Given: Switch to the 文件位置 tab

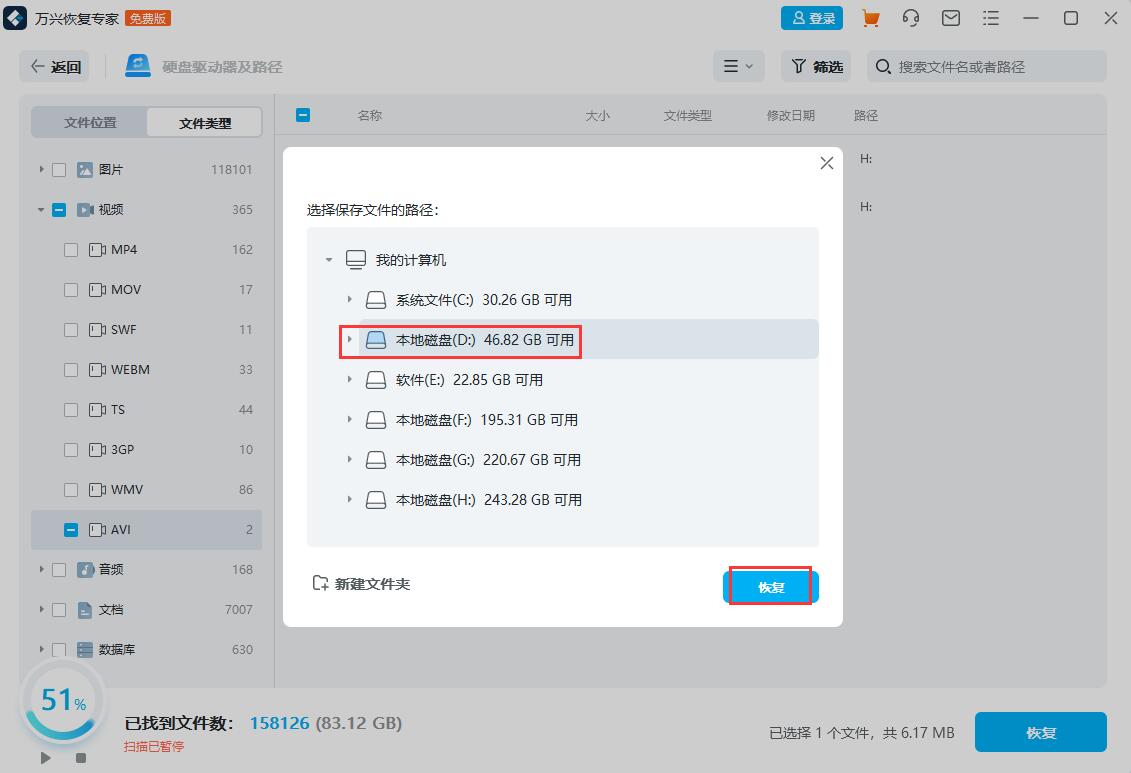Looking at the screenshot, I should pos(89,123).
